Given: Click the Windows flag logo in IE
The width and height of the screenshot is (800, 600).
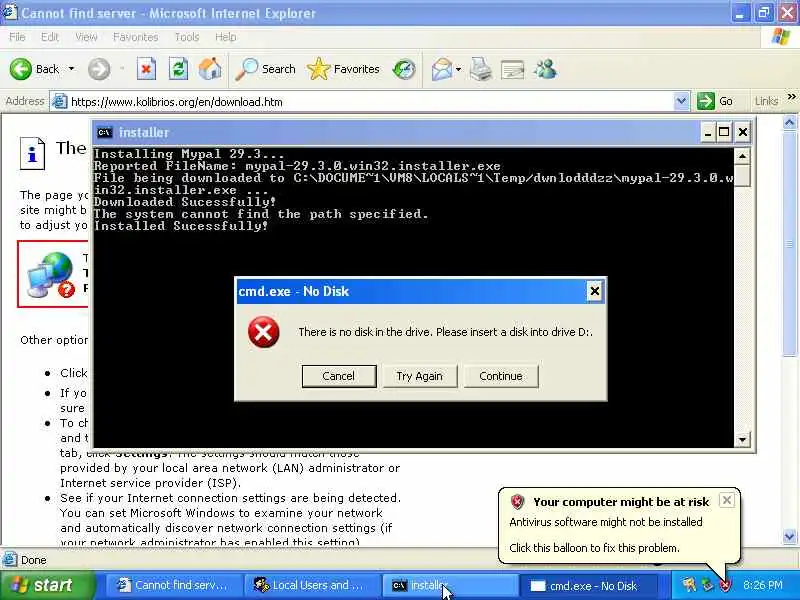Looking at the screenshot, I should [x=781, y=37].
